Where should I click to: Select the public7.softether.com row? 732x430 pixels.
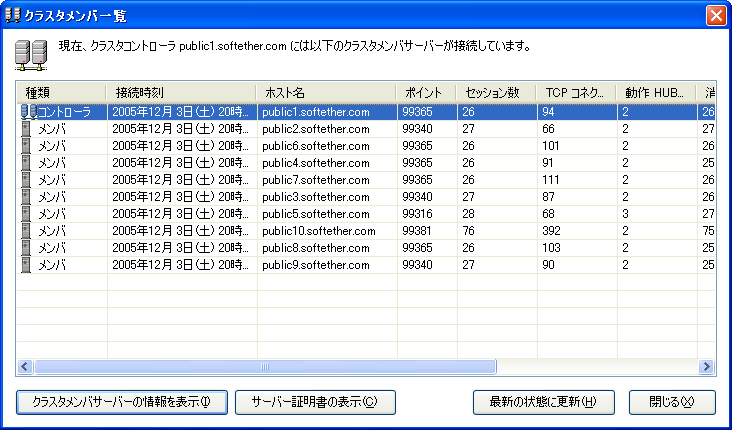click(366, 180)
